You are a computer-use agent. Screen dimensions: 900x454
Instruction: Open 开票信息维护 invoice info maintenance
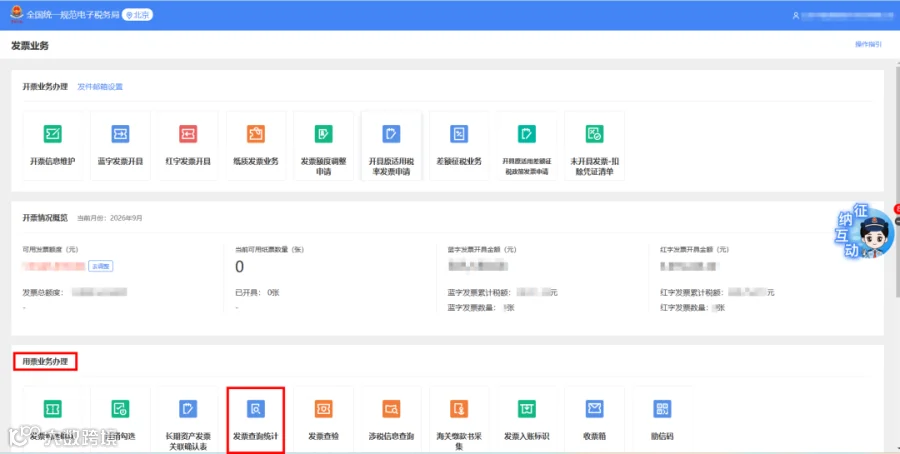pos(53,146)
